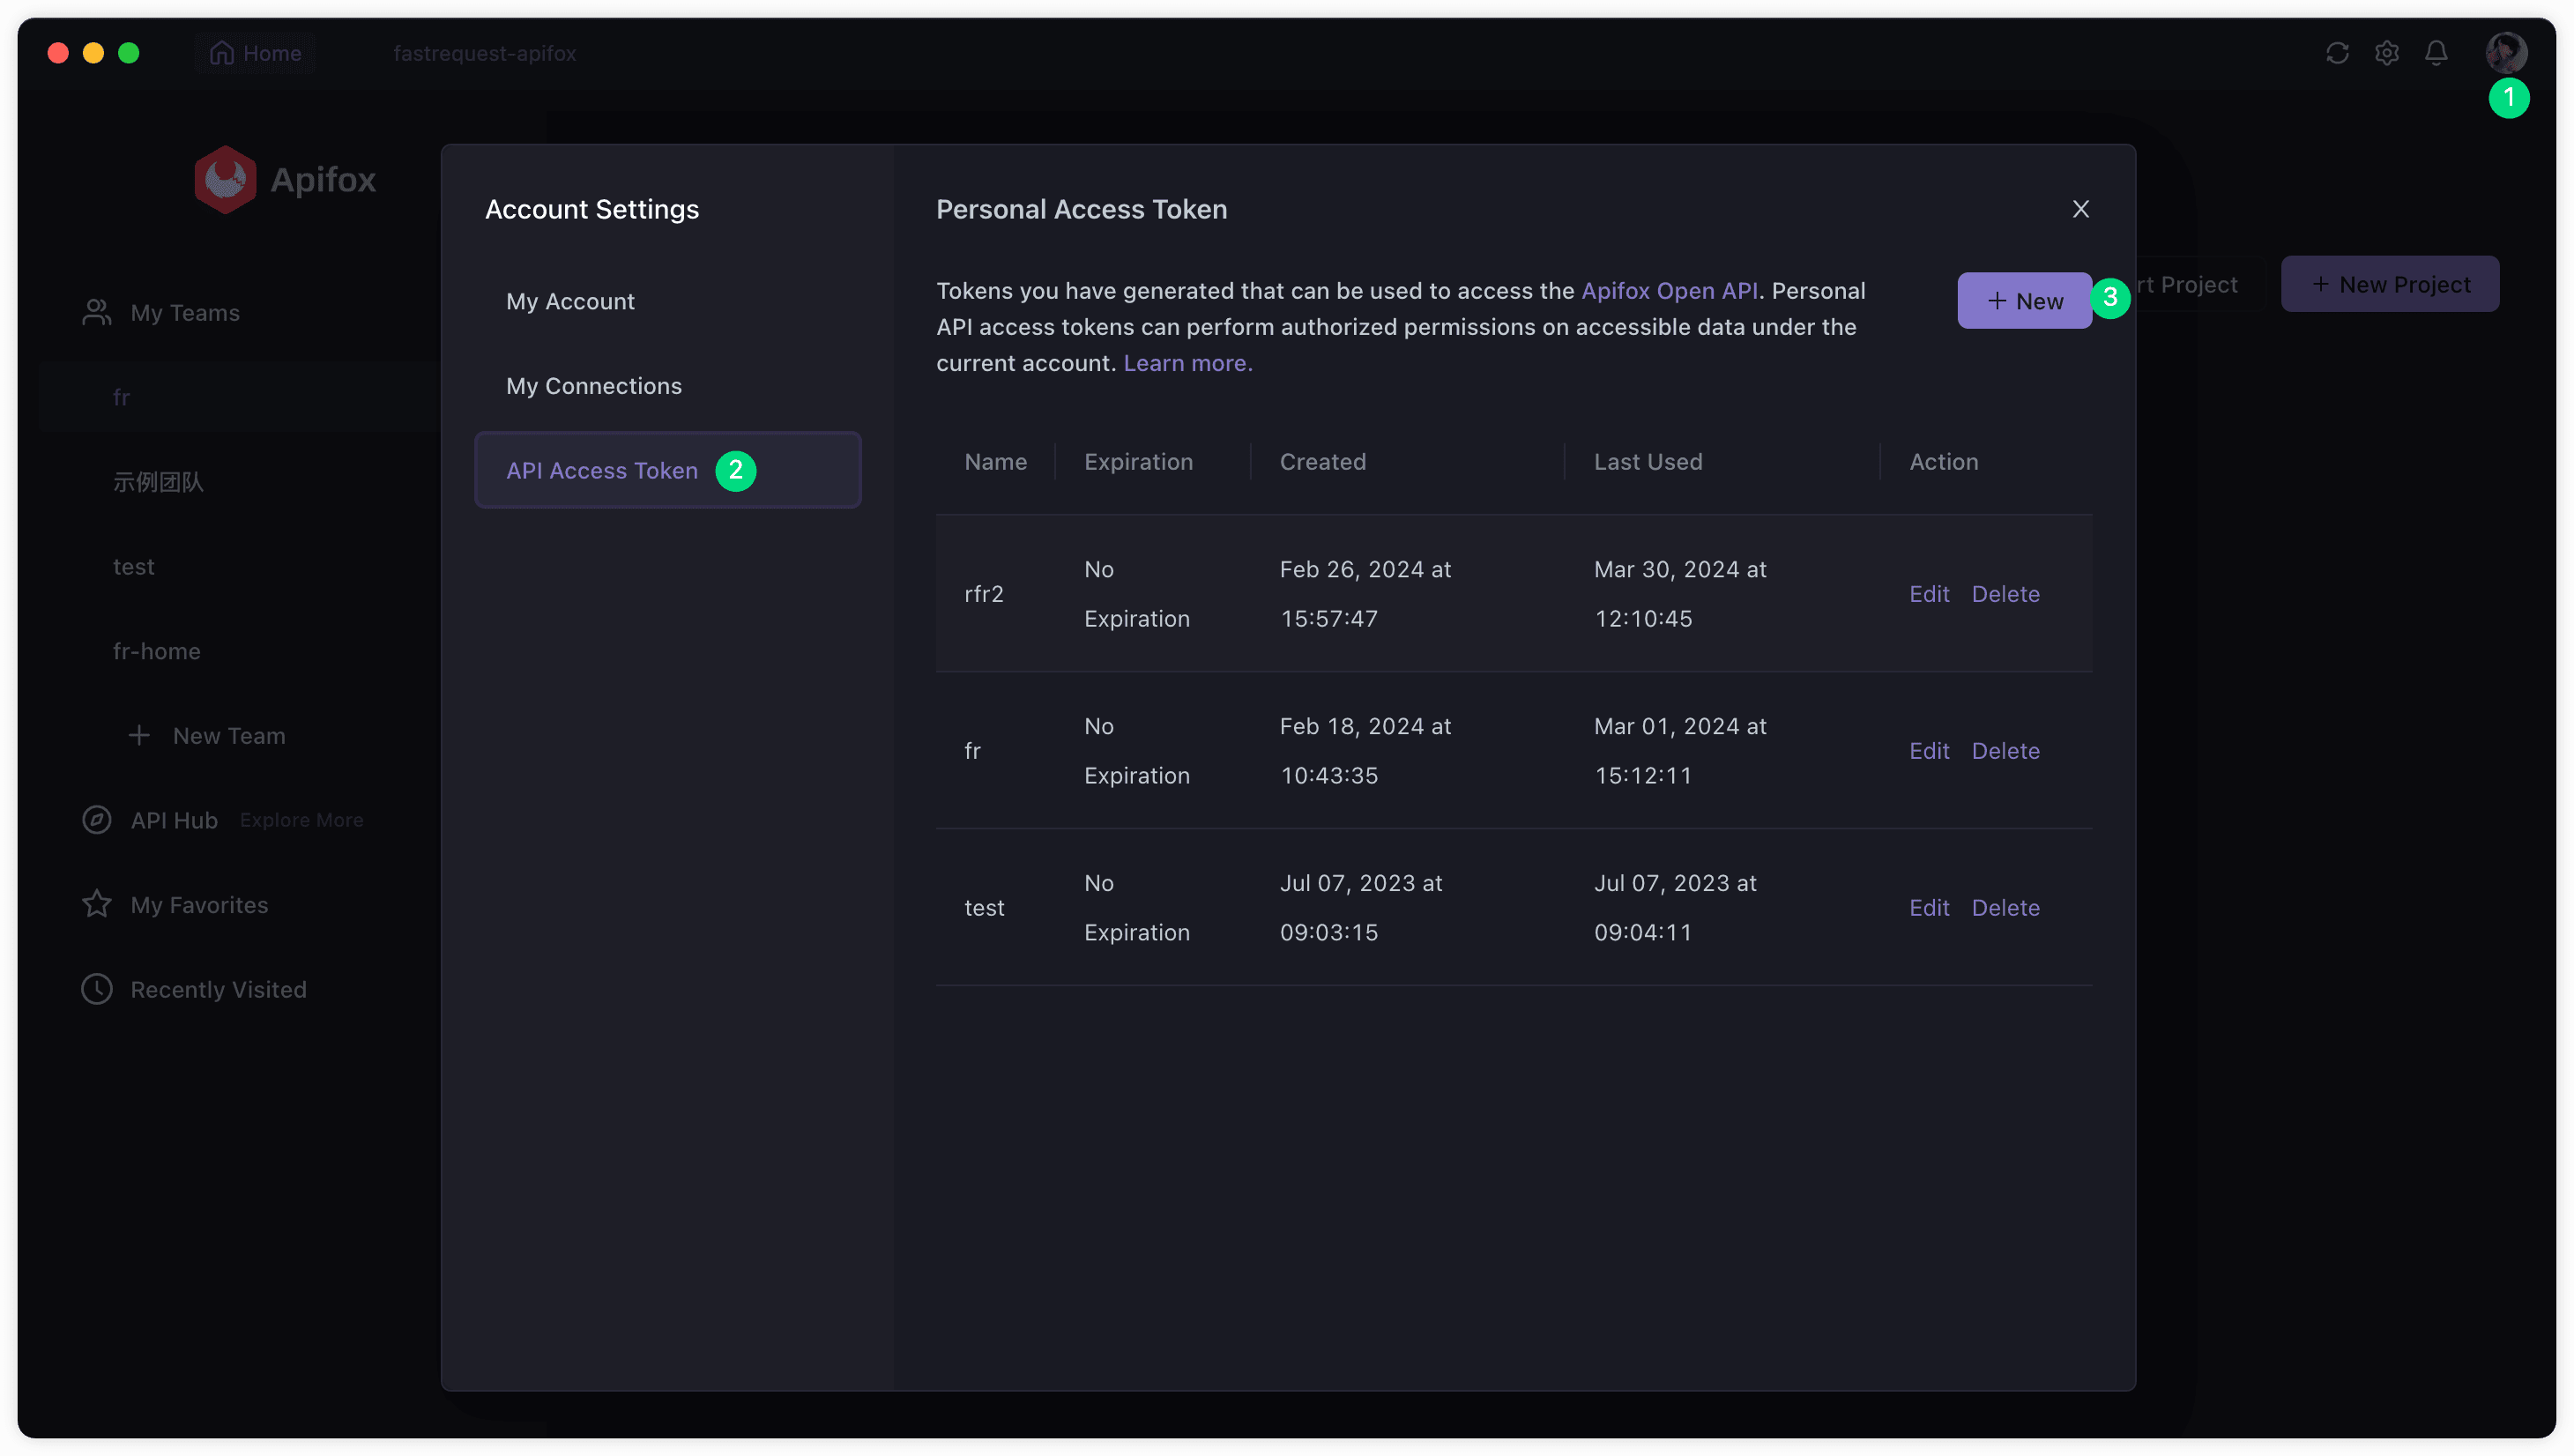Switch to My Connections tab
Screen dimensions: 2574x1456
pyautogui.click(x=594, y=386)
